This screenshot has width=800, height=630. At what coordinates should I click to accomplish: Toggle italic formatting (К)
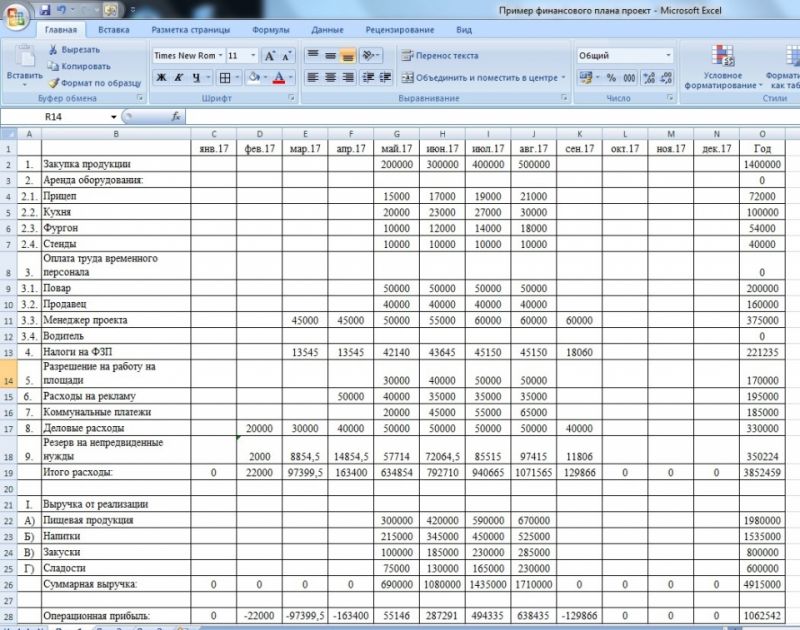179,78
